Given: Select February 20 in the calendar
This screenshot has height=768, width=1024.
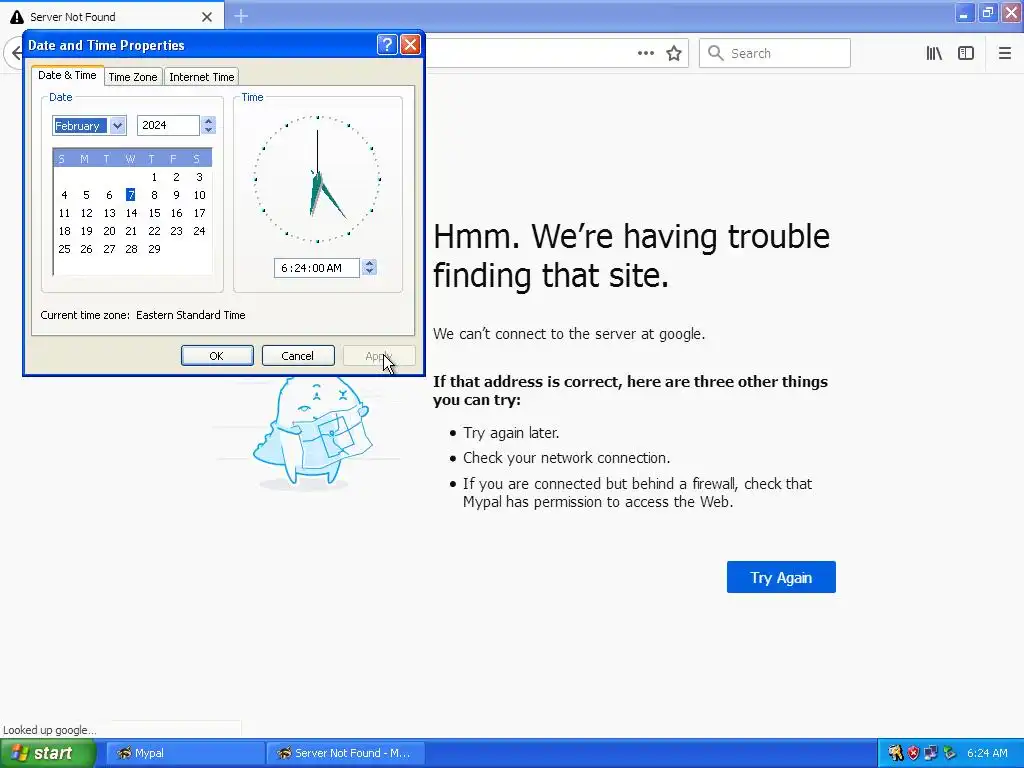Looking at the screenshot, I should point(109,231).
